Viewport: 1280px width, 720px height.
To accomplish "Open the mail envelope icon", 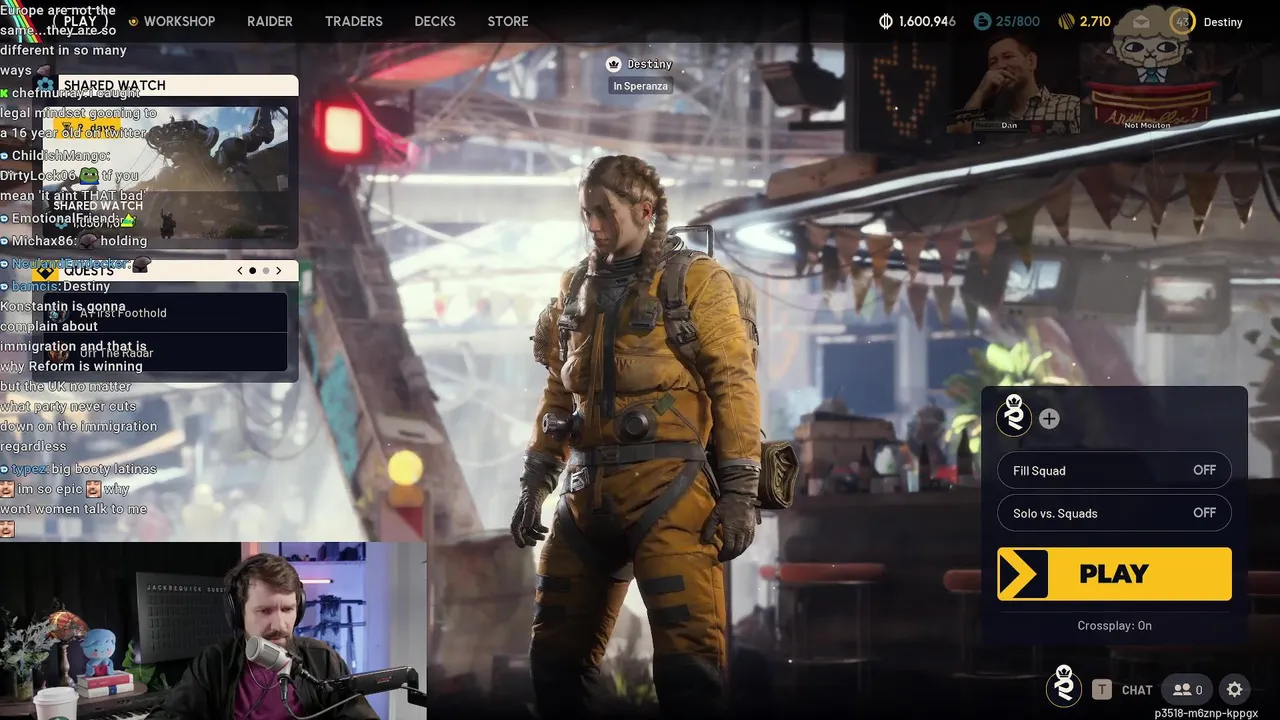I will [1142, 21].
